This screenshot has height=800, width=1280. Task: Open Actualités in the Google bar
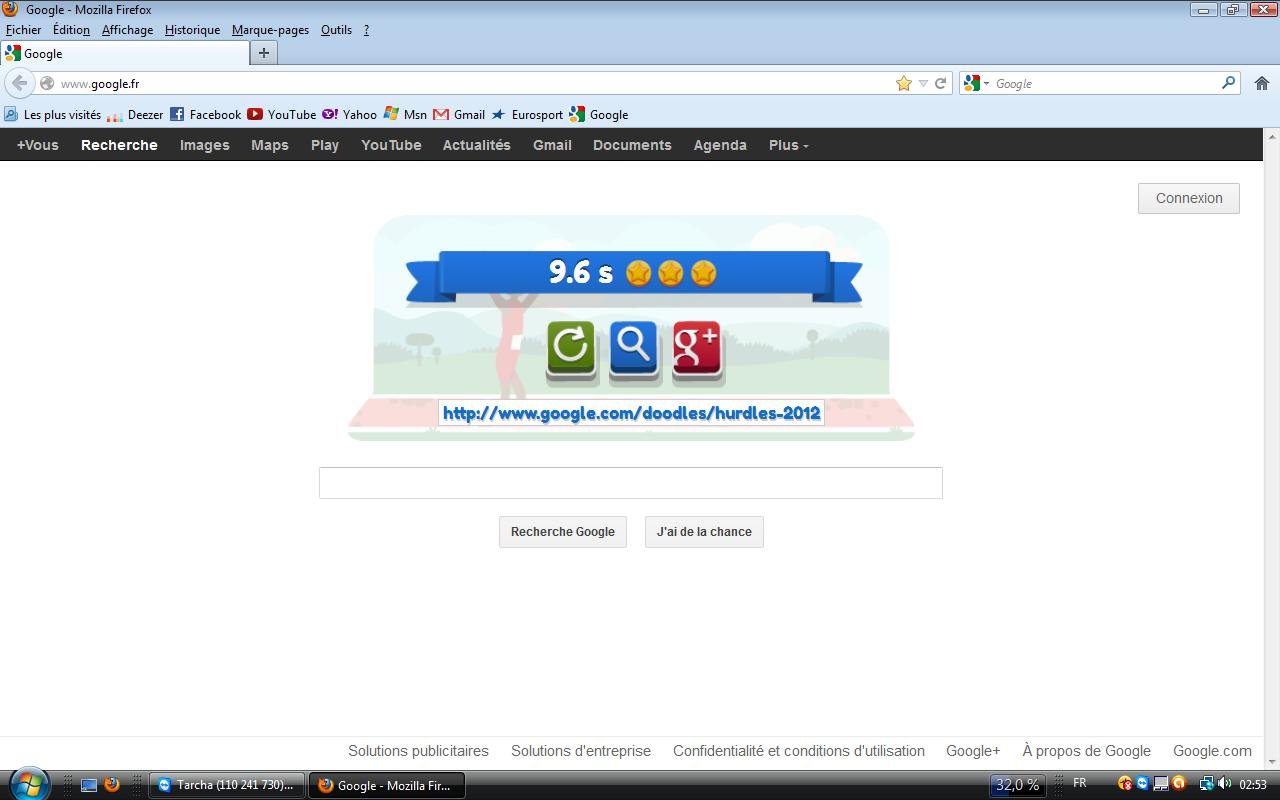point(477,145)
